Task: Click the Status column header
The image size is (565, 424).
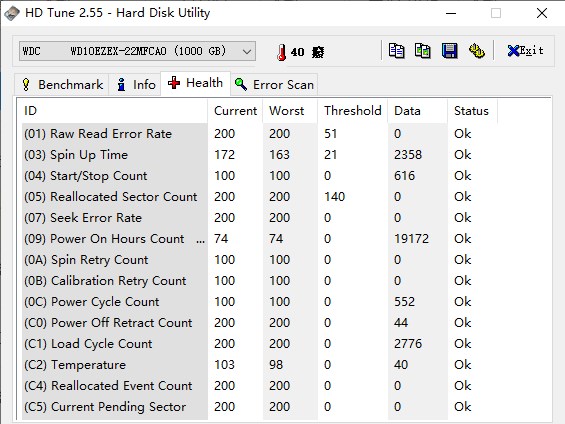Action: (471, 111)
